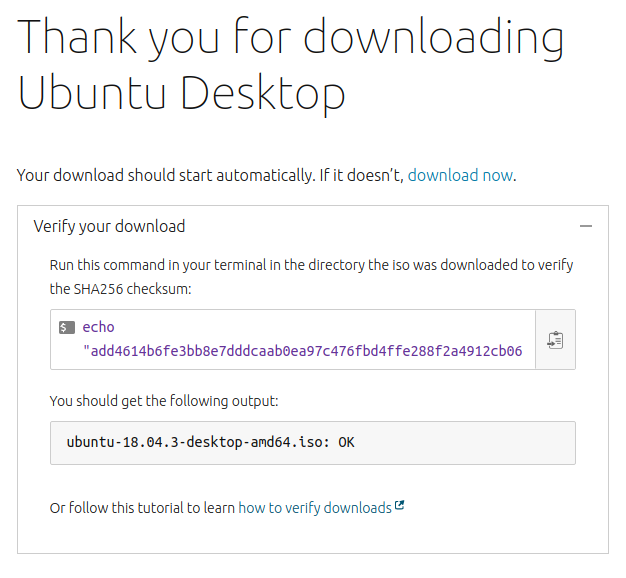
Task: Click the "OK" result in expected output
Action: coord(346,441)
